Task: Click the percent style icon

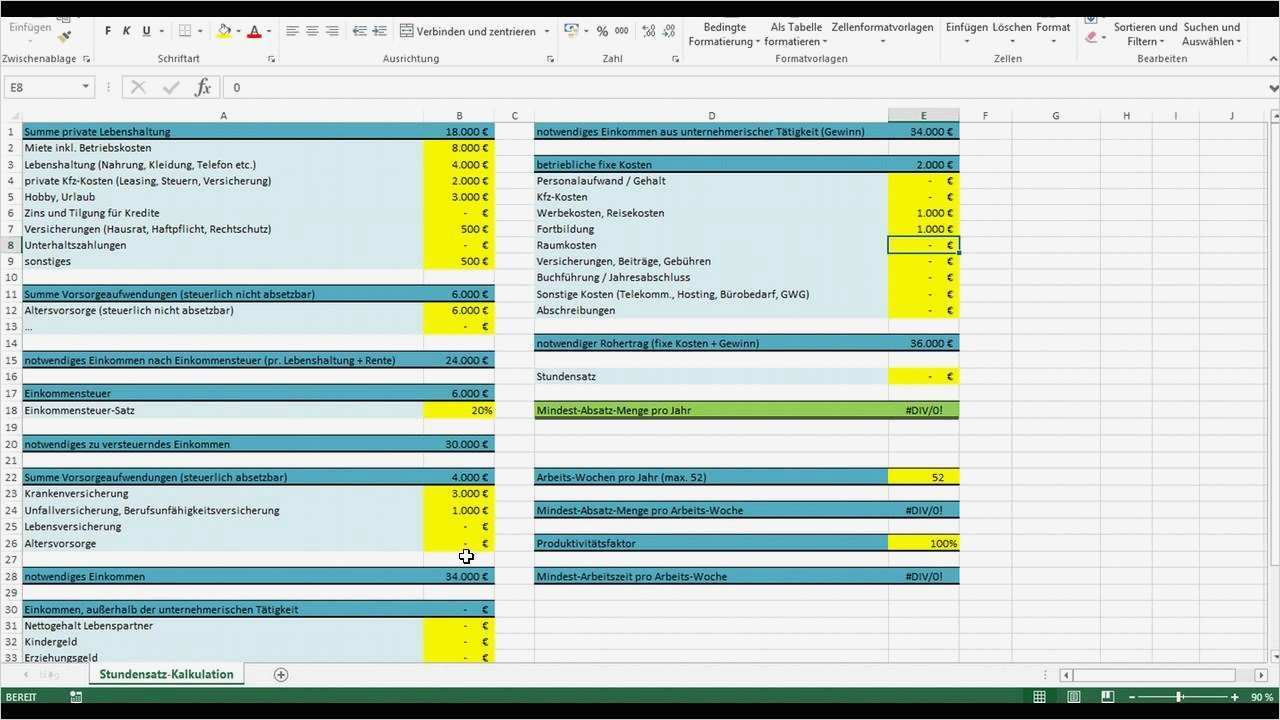Action: pos(603,31)
